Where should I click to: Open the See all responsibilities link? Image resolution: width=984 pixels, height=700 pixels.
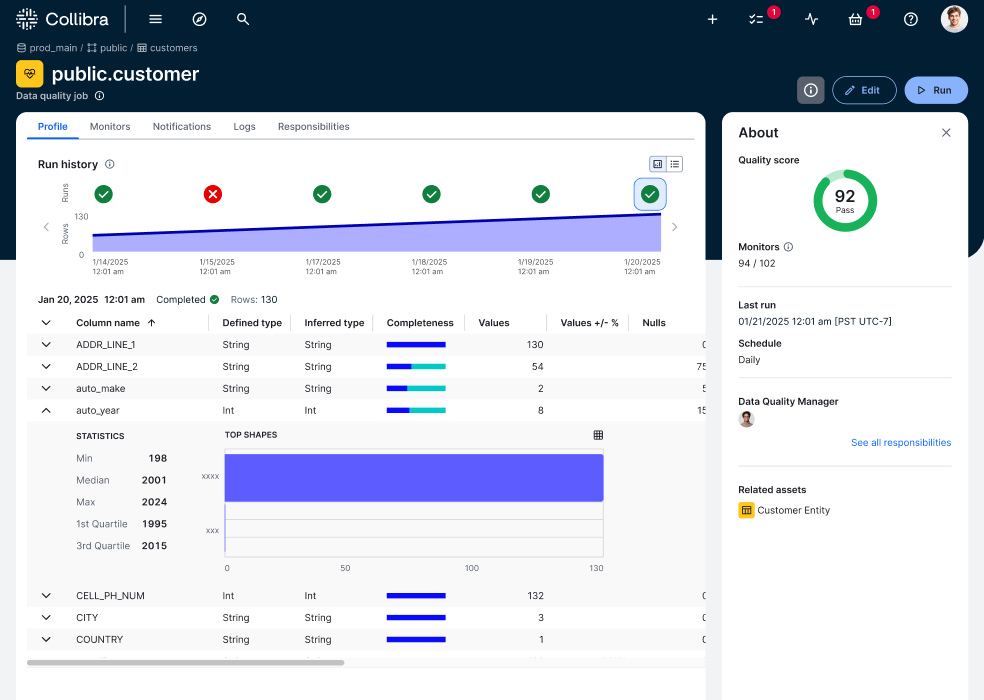(x=901, y=442)
